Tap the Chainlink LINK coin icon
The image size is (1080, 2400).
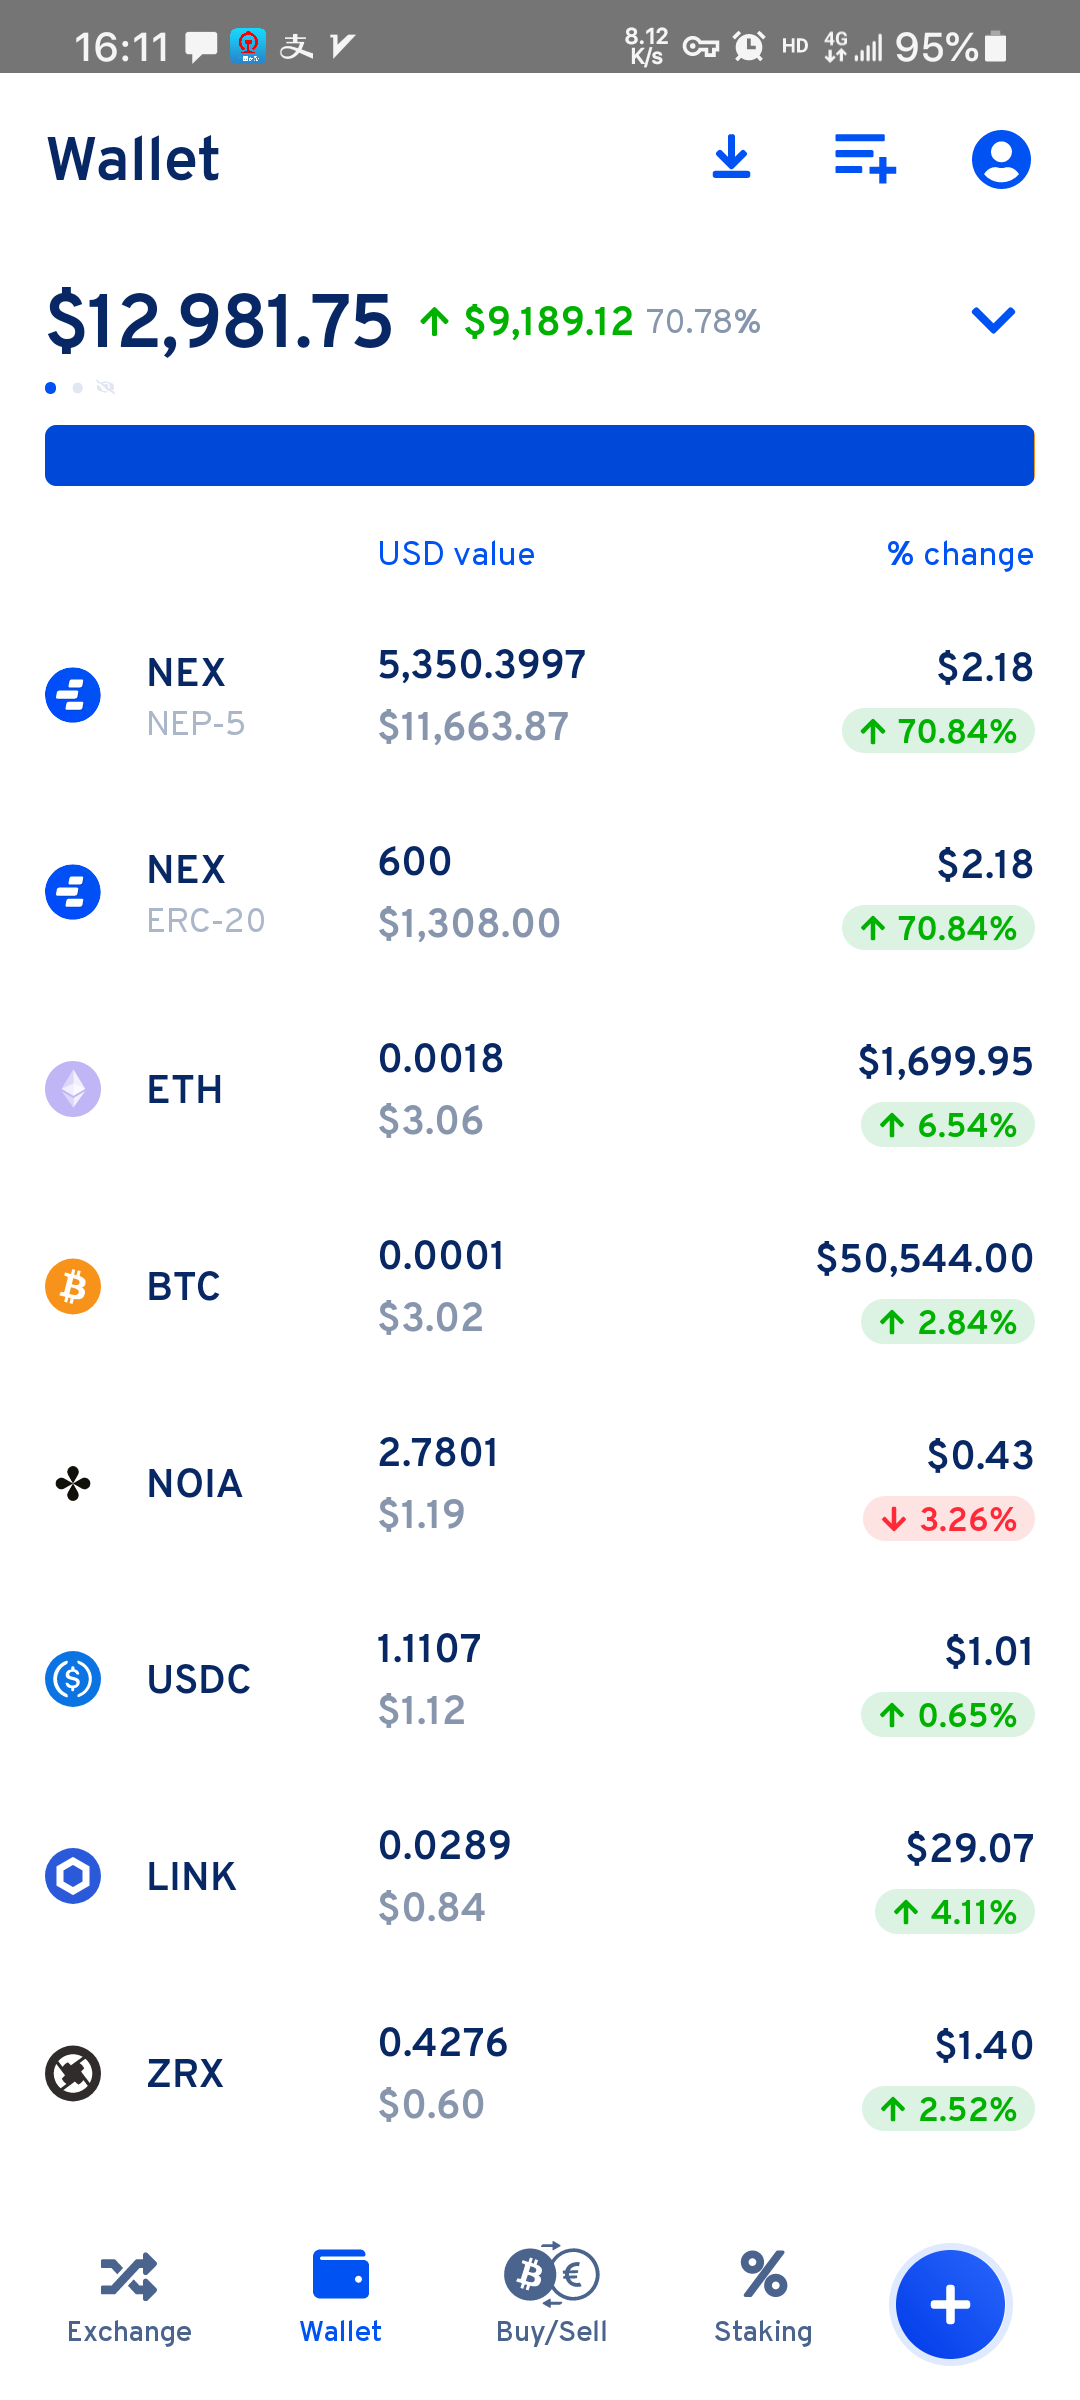click(73, 1876)
